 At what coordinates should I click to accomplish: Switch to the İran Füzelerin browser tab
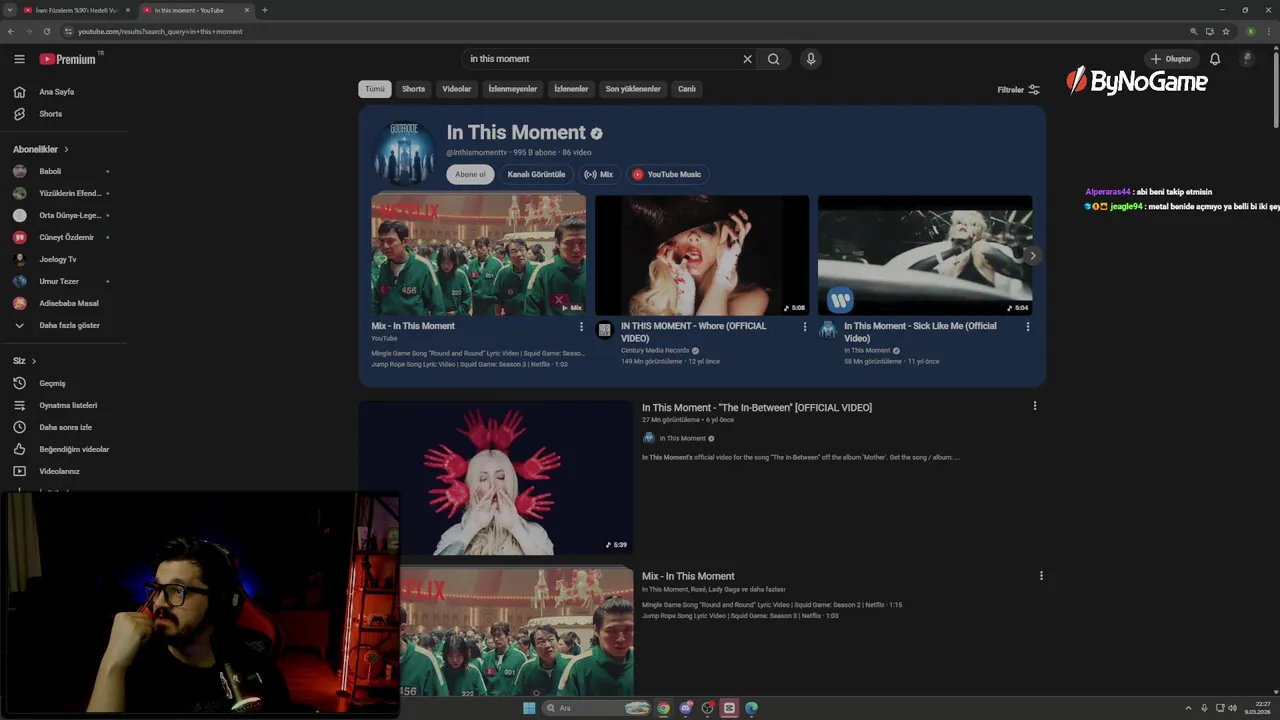click(76, 10)
